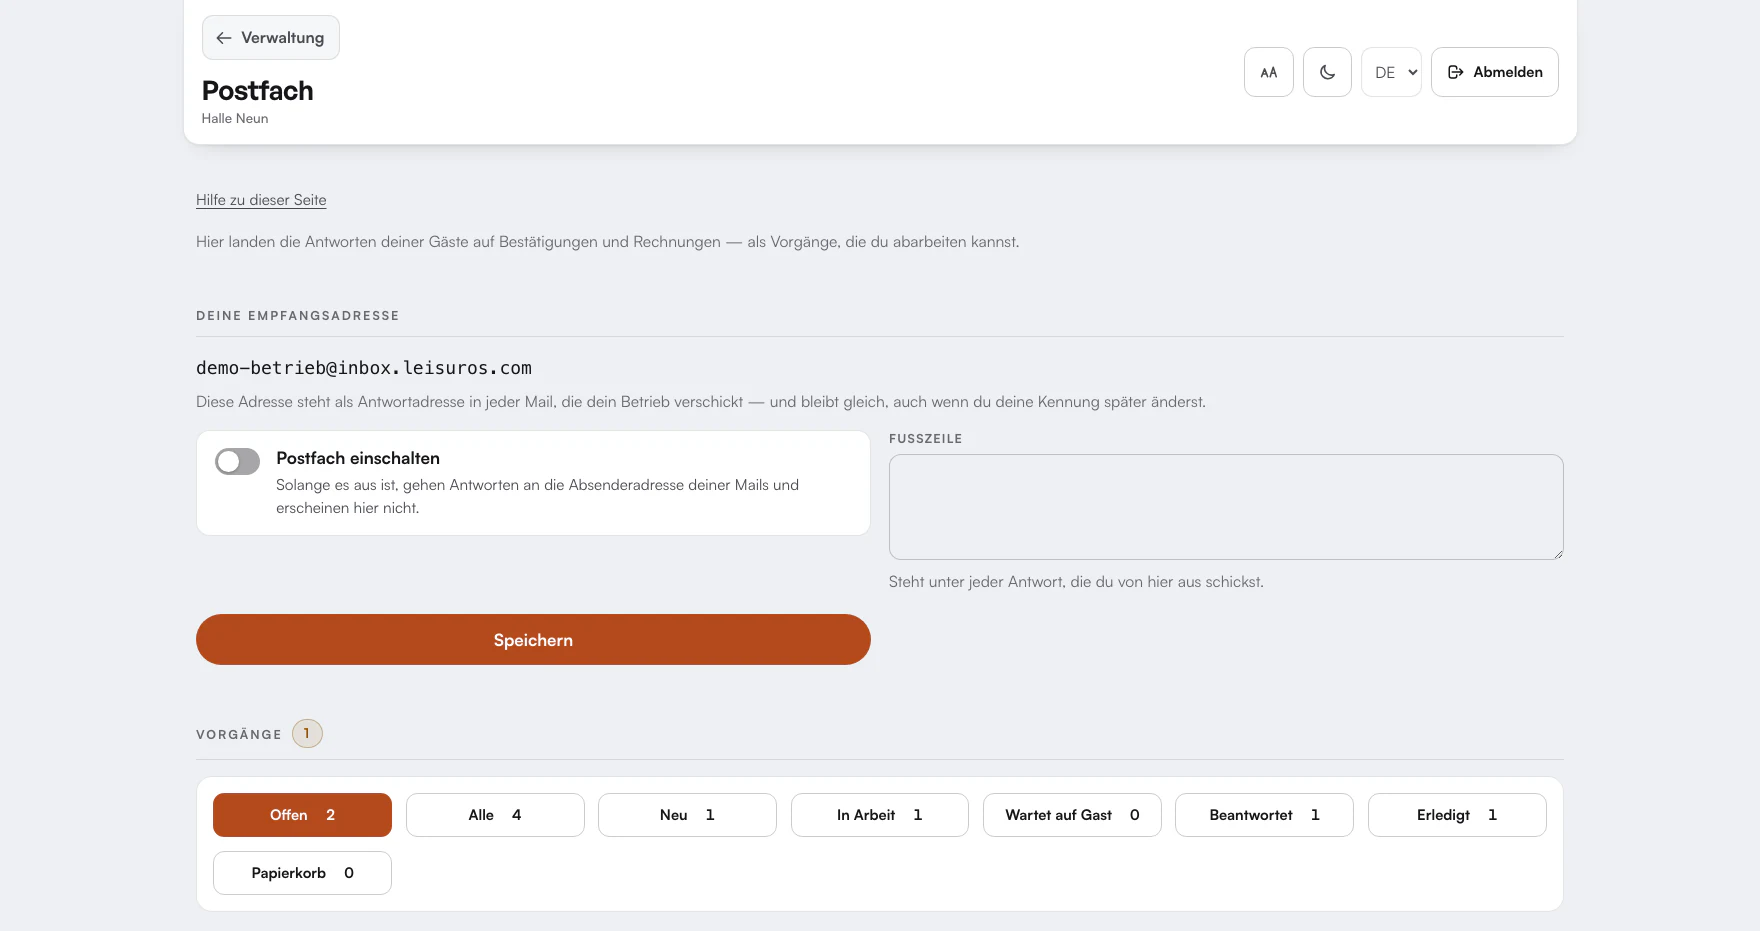Click the Postfach page heading
1760x931 pixels.
tap(257, 91)
